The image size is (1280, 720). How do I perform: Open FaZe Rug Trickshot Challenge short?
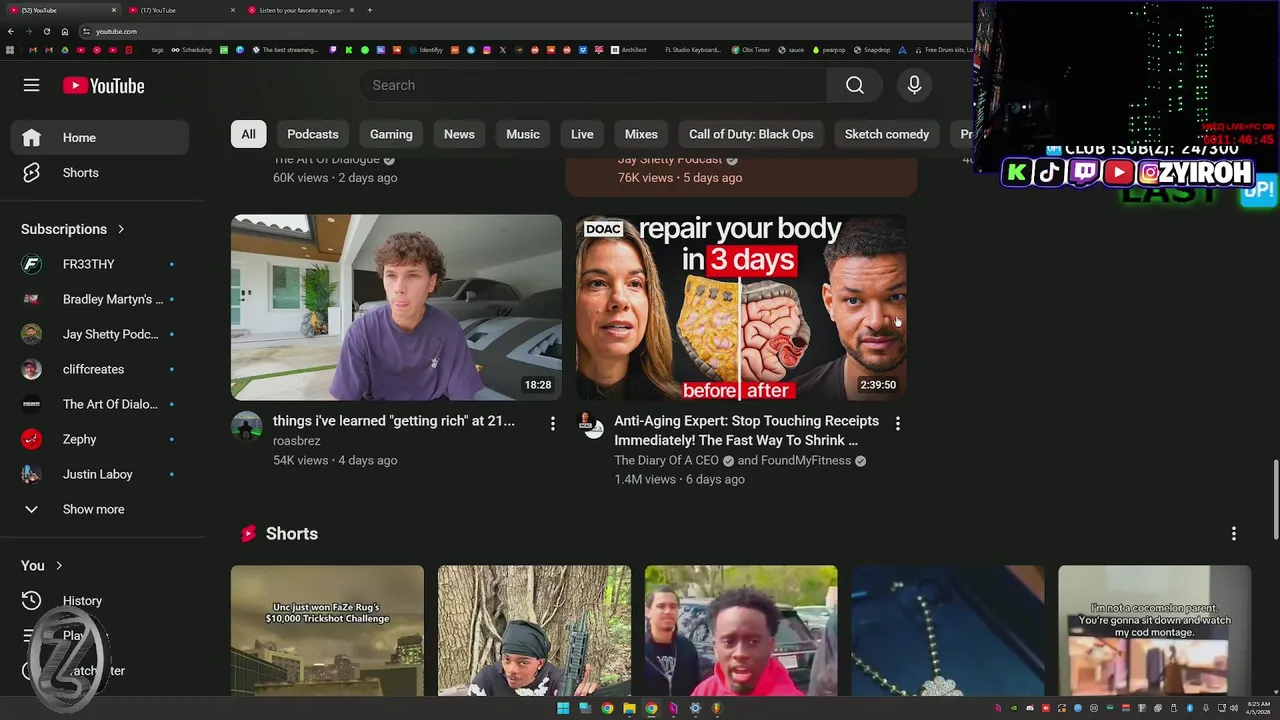point(327,631)
